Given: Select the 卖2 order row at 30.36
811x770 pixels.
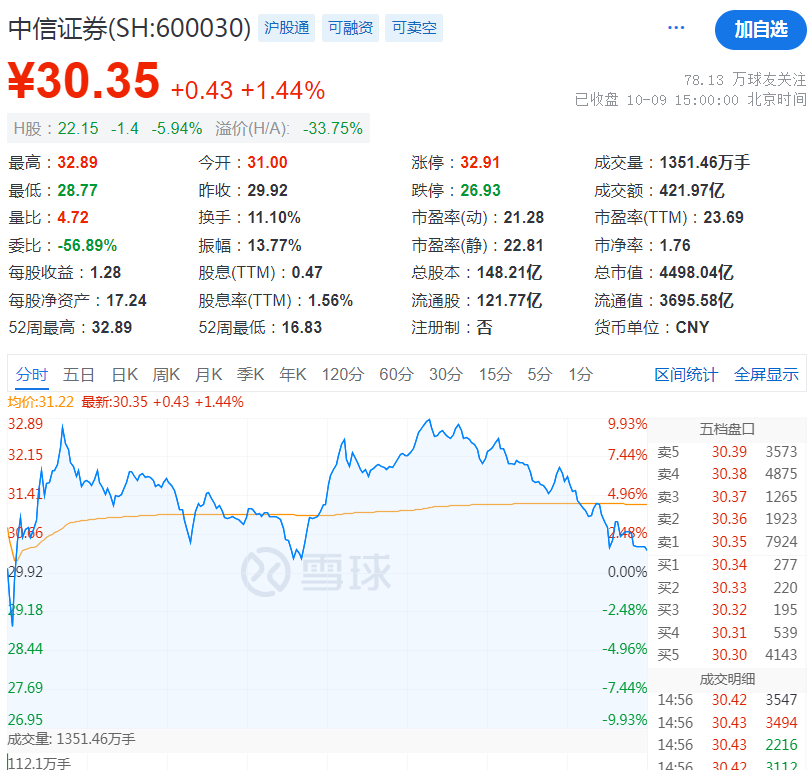Looking at the screenshot, I should (727, 519).
